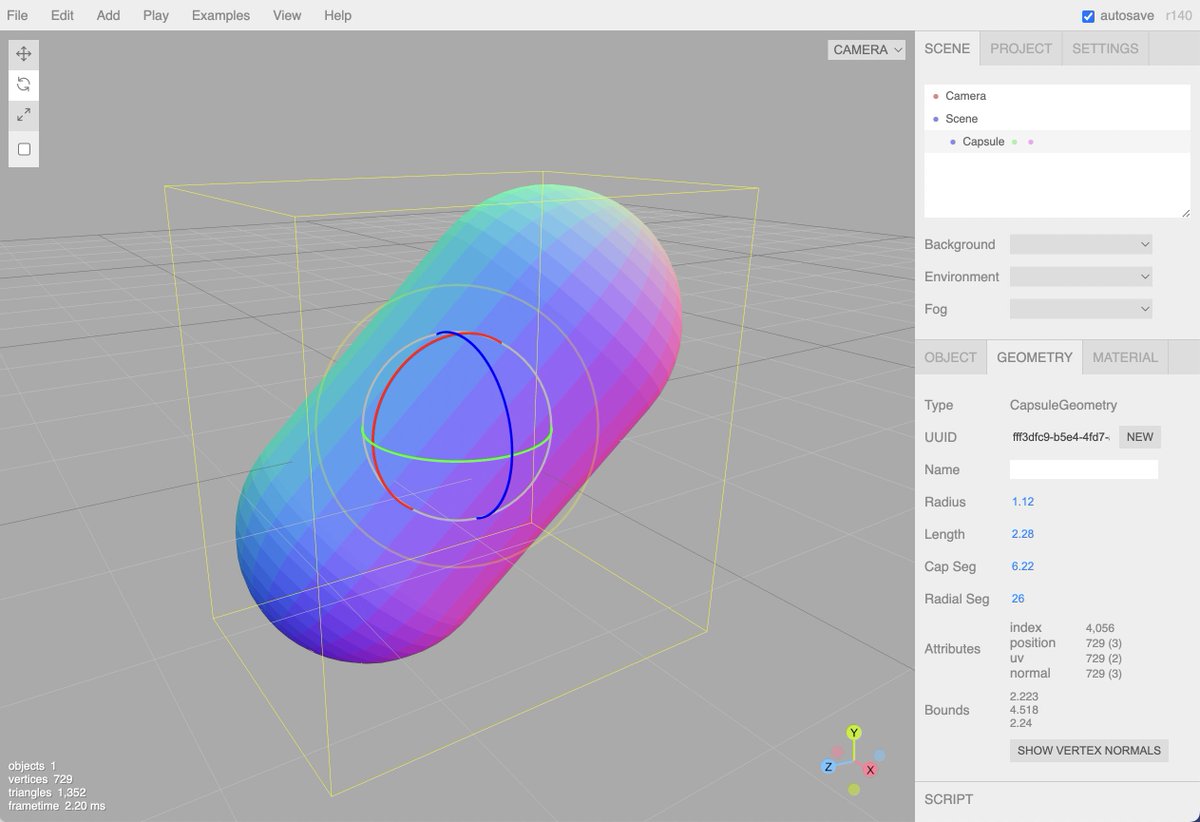Switch to the OBJECT tab
1200x822 pixels.
[950, 357]
